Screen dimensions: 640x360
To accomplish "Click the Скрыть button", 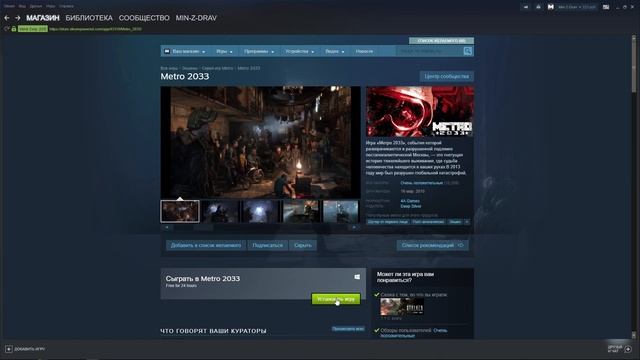I will click(303, 245).
